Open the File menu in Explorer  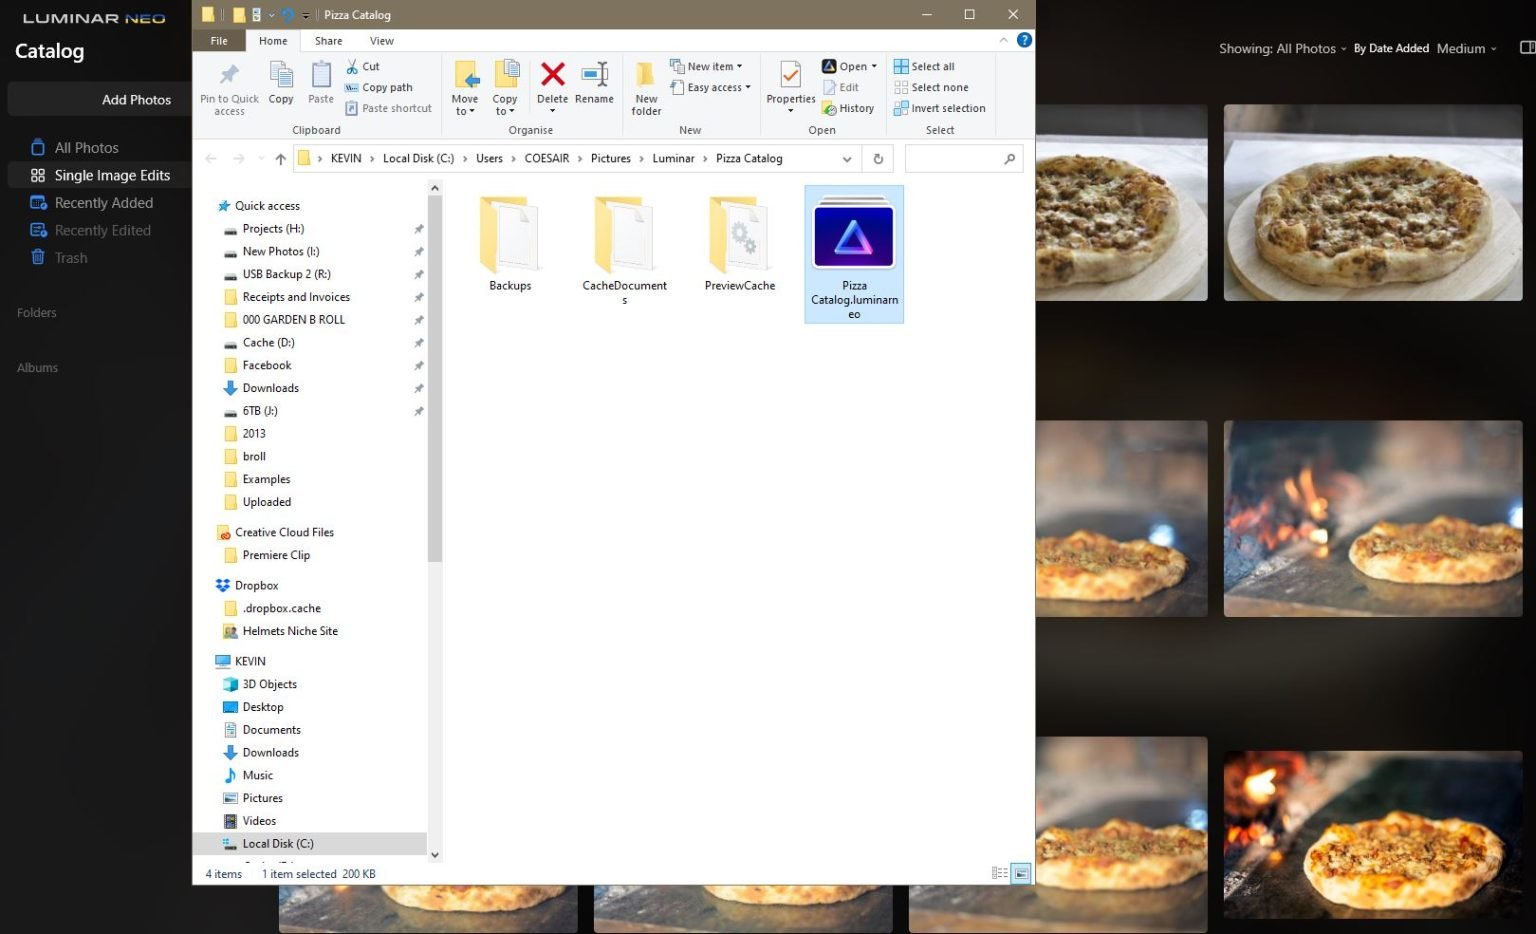point(218,40)
